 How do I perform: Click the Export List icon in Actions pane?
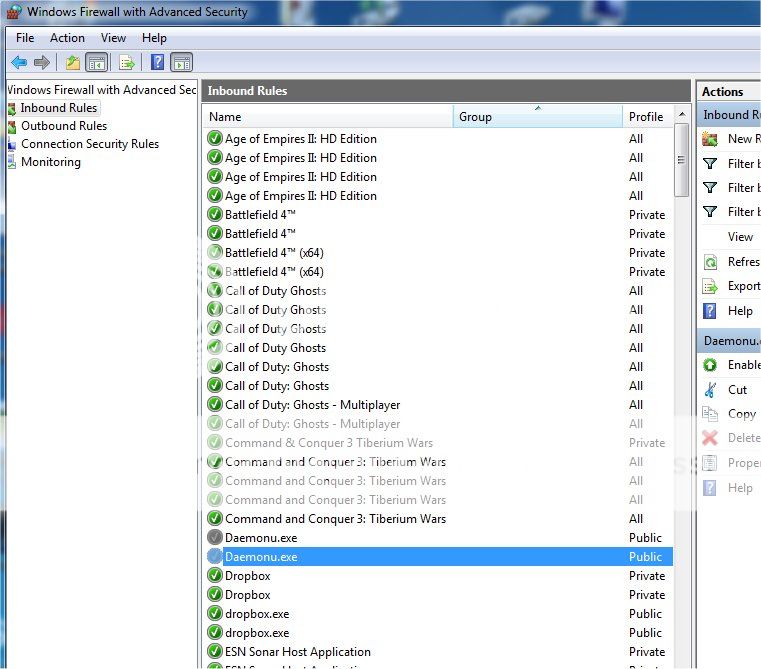coord(710,286)
